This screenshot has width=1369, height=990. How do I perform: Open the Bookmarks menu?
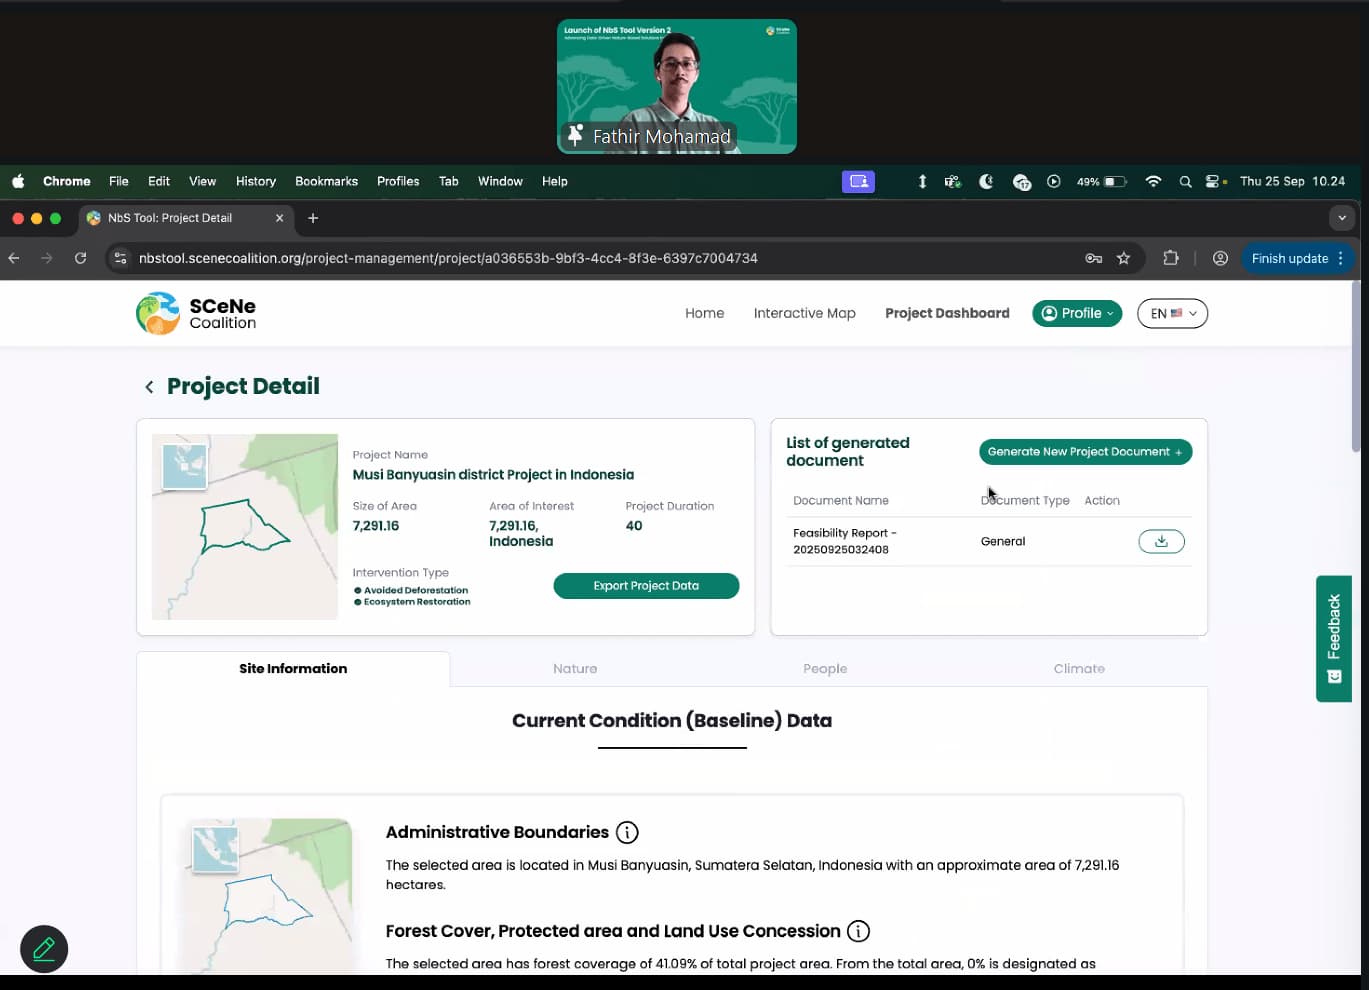pos(326,181)
